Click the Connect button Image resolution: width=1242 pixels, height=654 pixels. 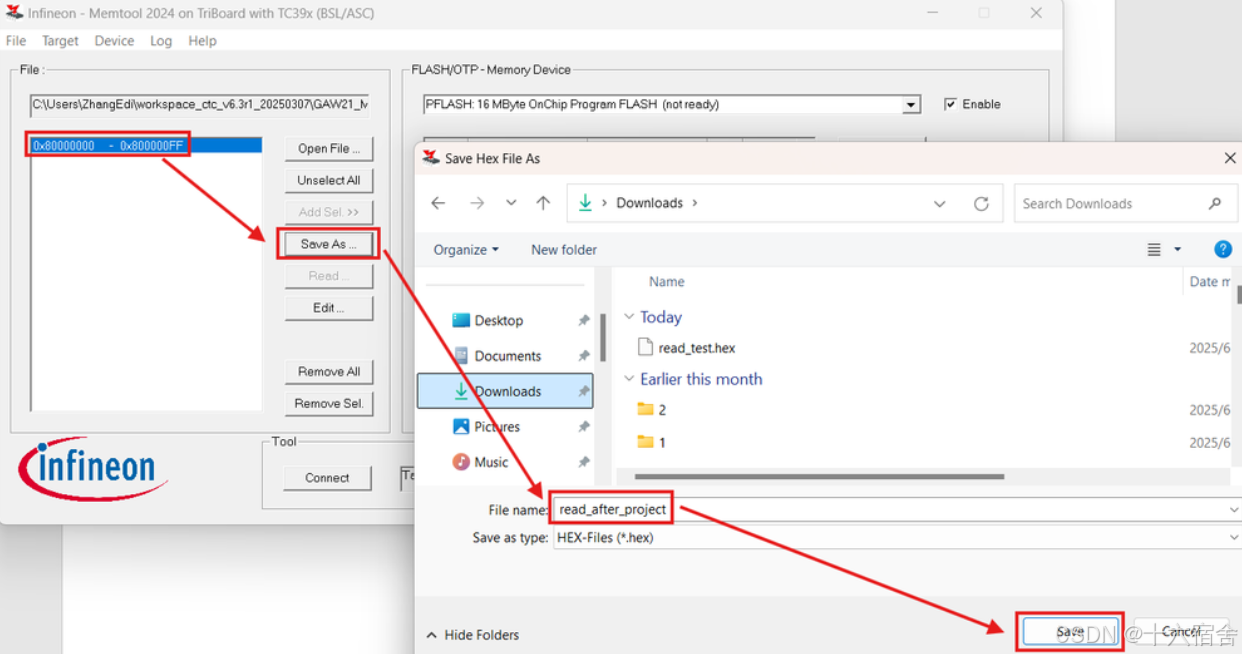point(327,478)
